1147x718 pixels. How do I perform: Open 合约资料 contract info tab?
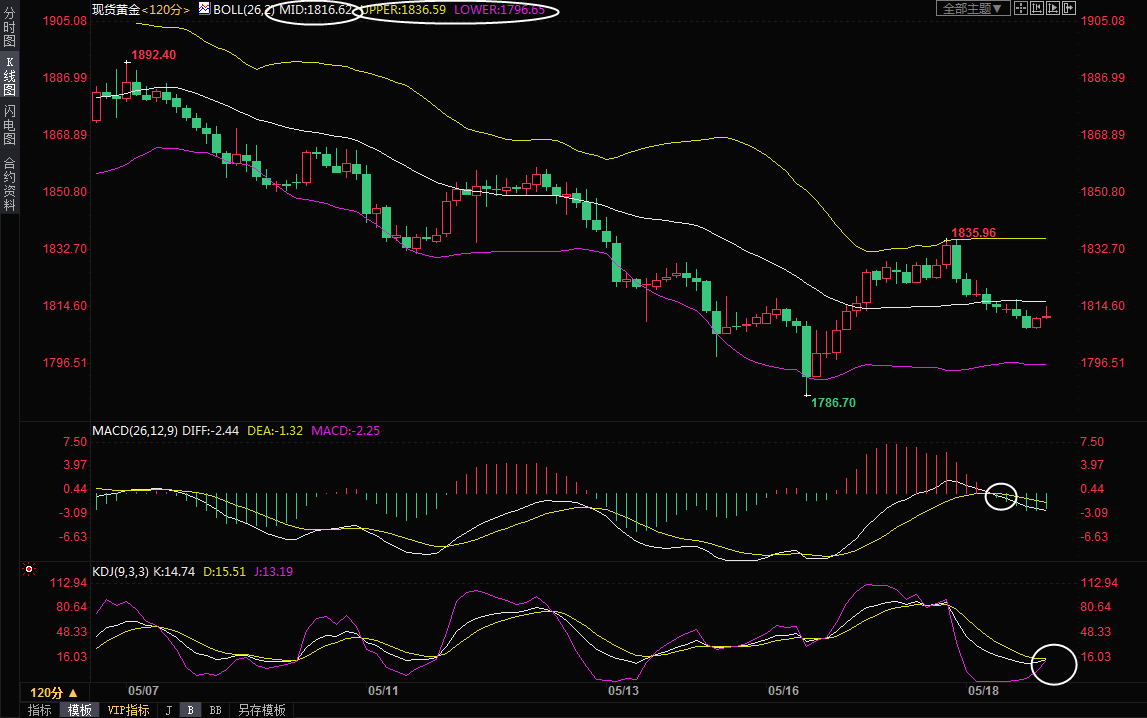coord(9,184)
